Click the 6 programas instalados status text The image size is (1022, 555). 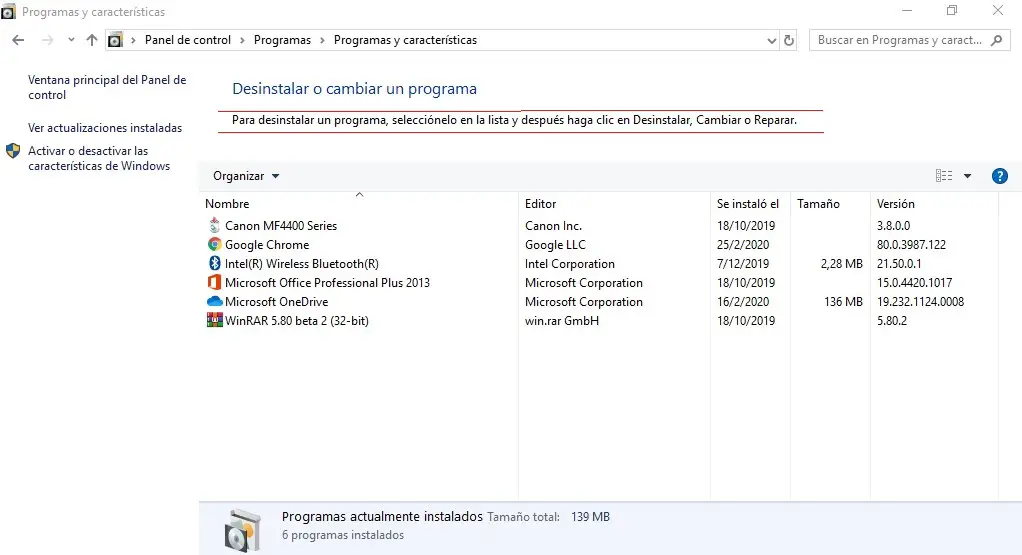[x=343, y=535]
